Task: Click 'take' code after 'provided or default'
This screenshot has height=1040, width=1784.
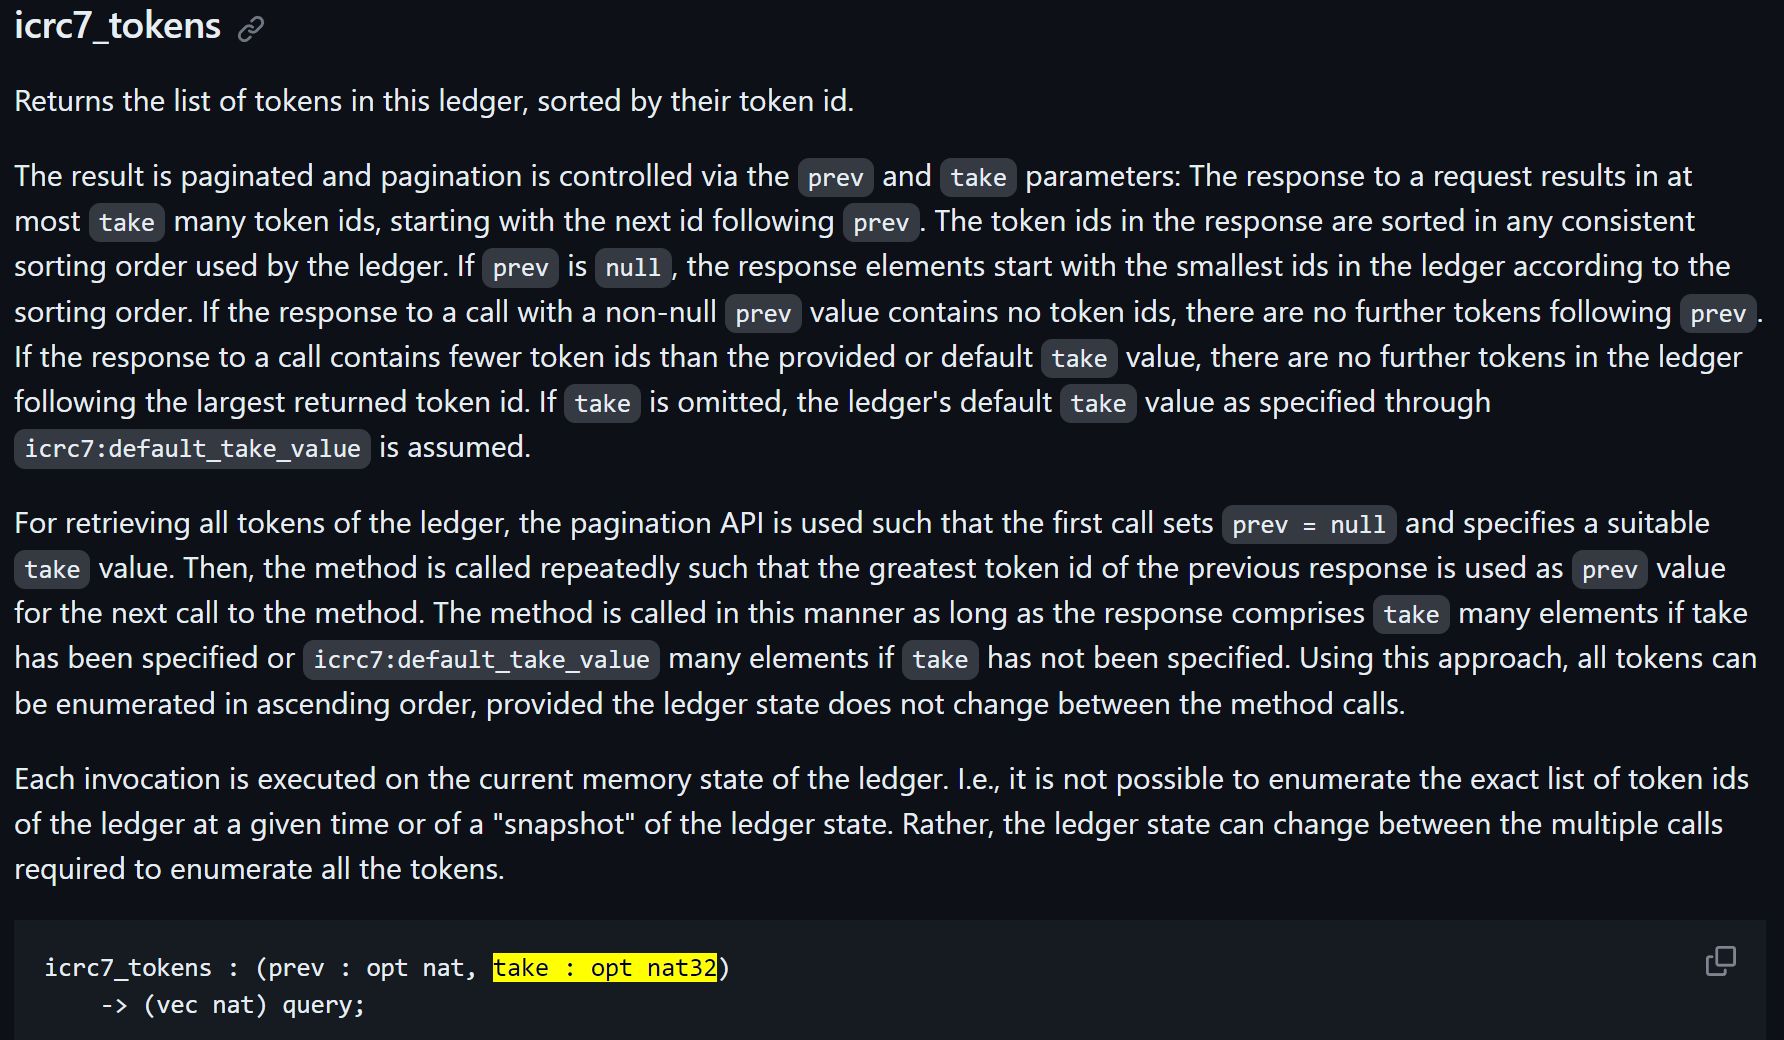Action: tap(1079, 358)
